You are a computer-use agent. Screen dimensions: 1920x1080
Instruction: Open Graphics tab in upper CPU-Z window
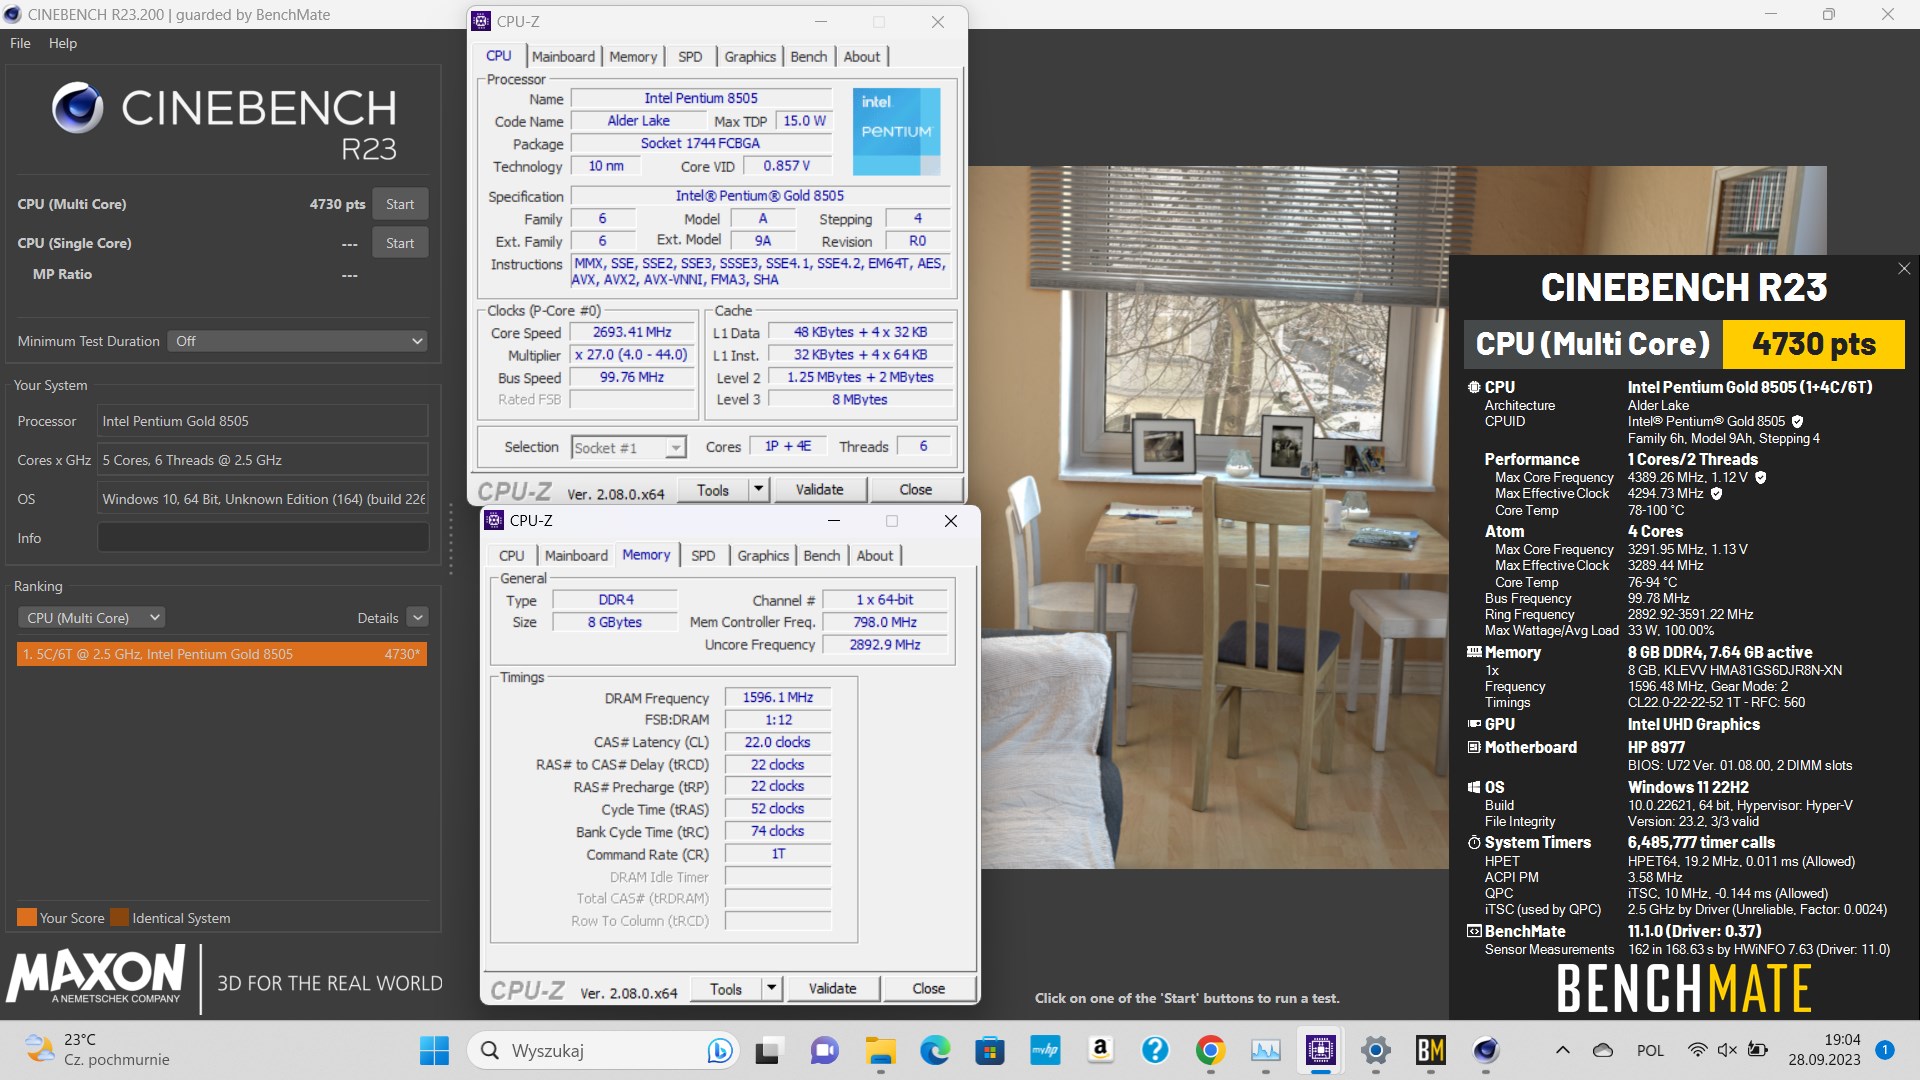pos(750,57)
